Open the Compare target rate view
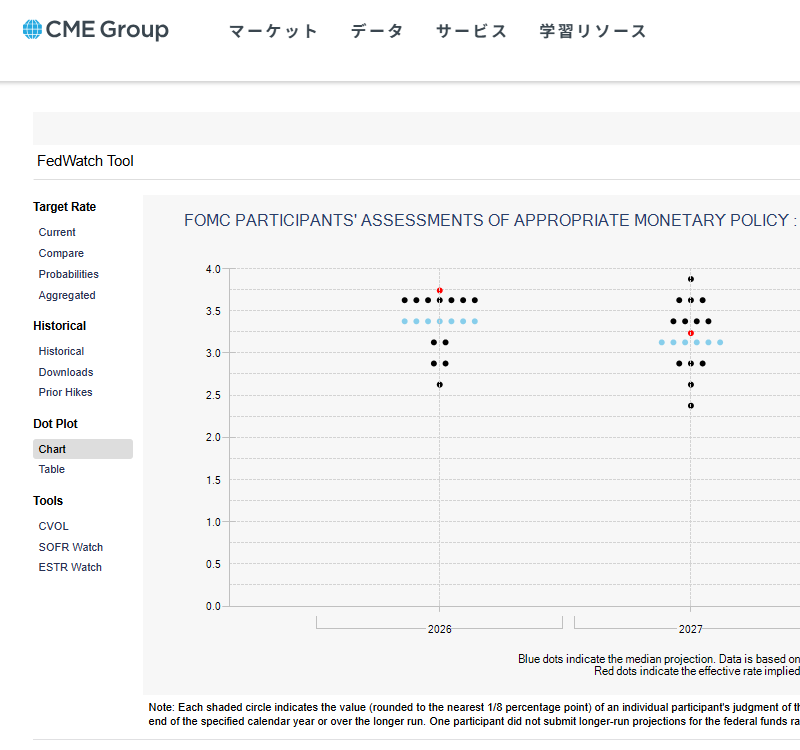The width and height of the screenshot is (800, 750). pos(61,253)
